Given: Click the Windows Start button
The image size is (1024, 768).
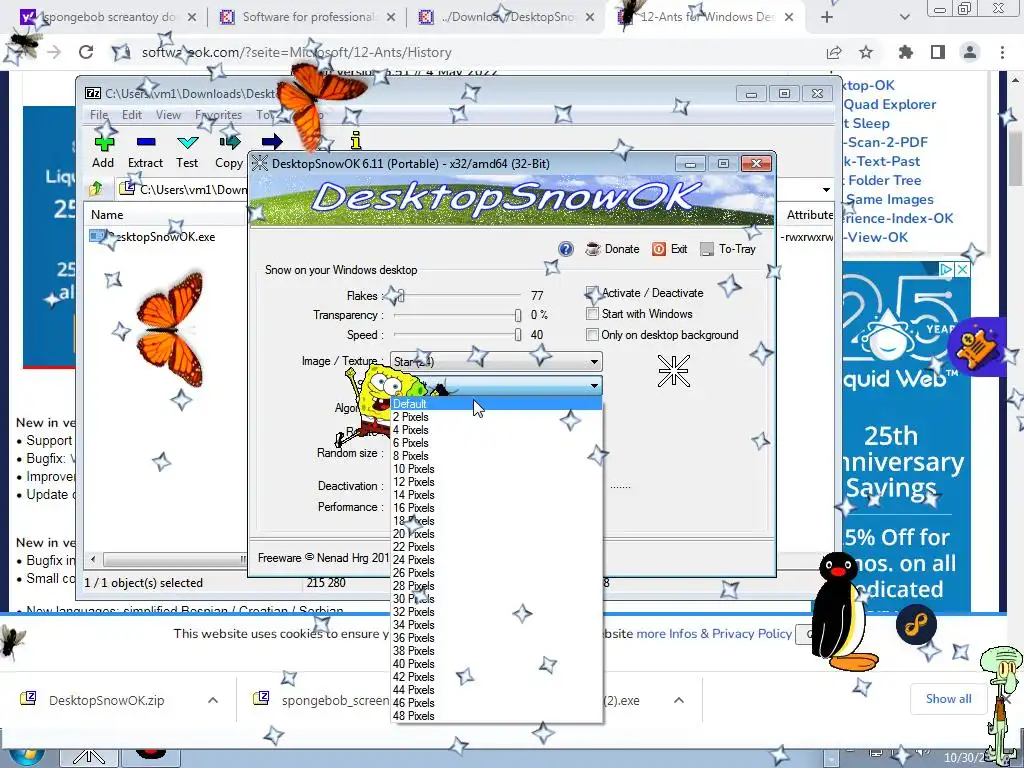Looking at the screenshot, I should pyautogui.click(x=27, y=756).
